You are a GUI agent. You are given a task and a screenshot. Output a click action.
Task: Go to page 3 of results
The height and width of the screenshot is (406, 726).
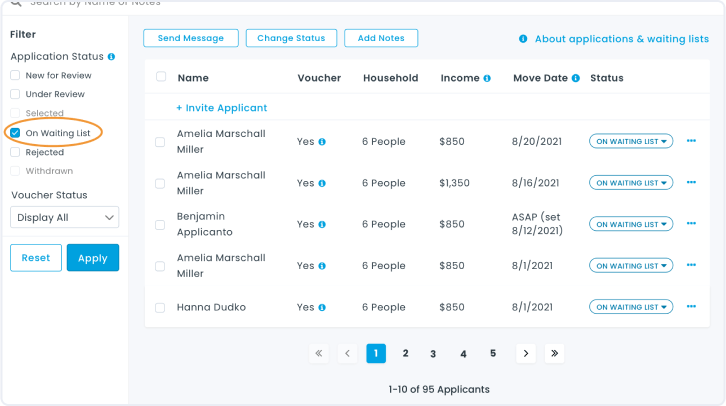433,353
